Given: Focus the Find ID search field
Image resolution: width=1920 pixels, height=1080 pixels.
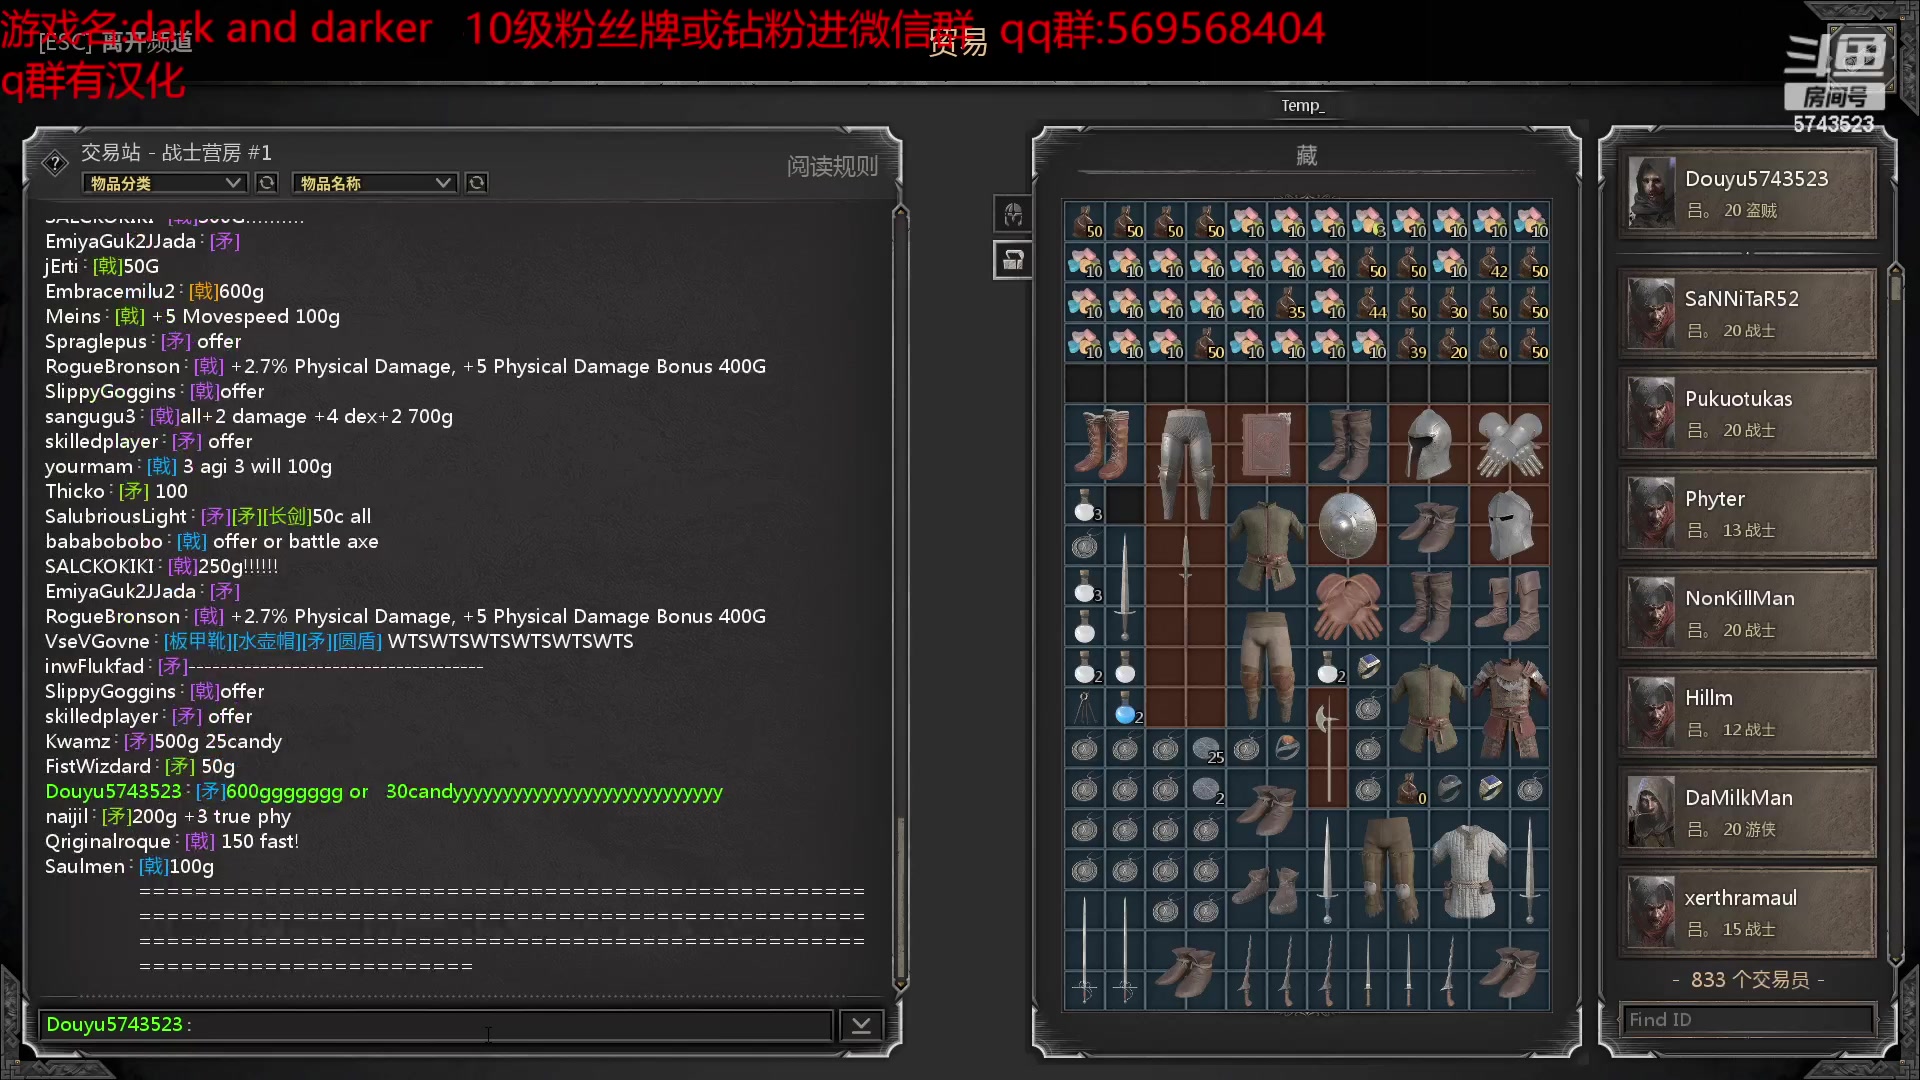Looking at the screenshot, I should 1746,1020.
